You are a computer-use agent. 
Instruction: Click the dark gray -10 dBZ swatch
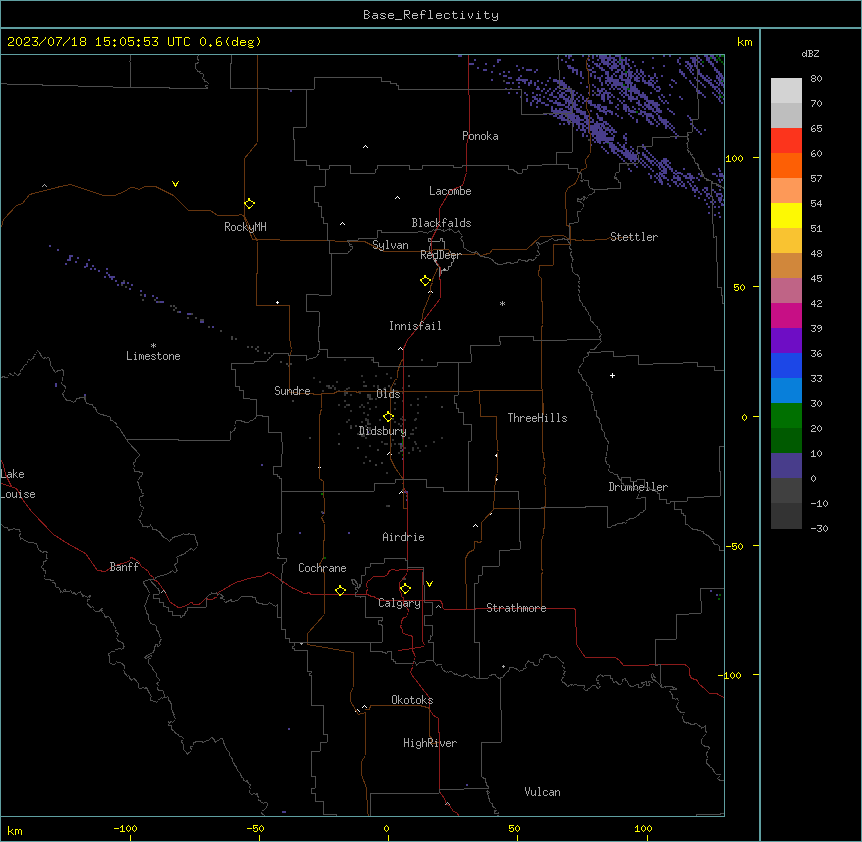click(x=786, y=516)
